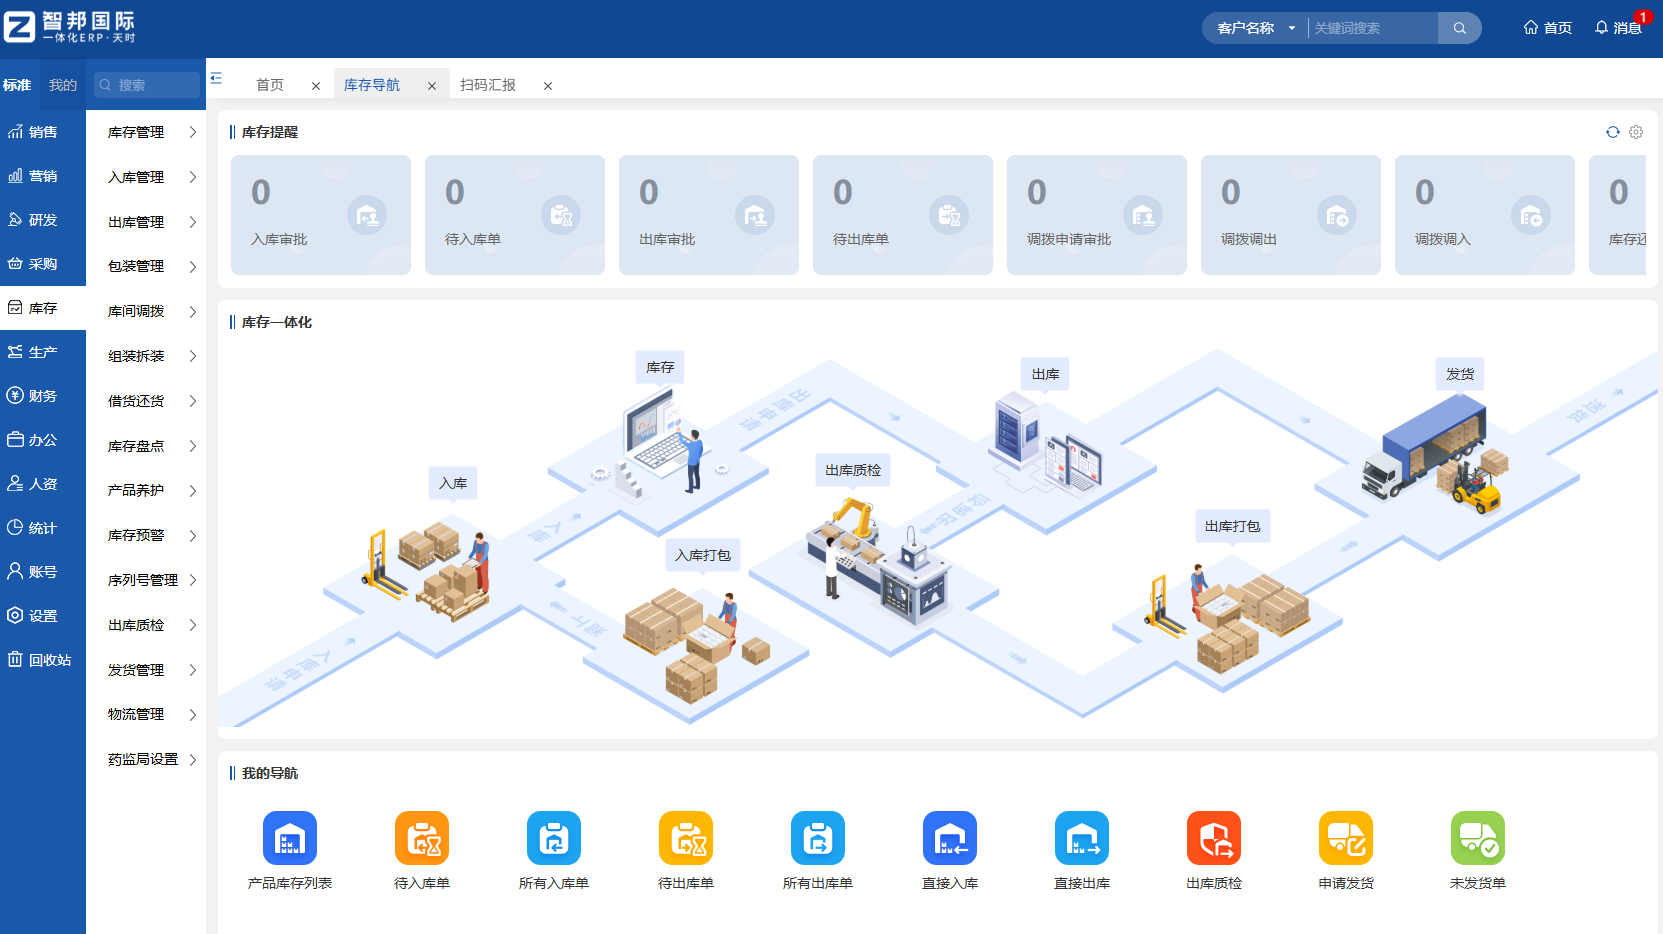Click the 消息 notification bell
Screen dimensions: 1663x934
coord(1617,28)
